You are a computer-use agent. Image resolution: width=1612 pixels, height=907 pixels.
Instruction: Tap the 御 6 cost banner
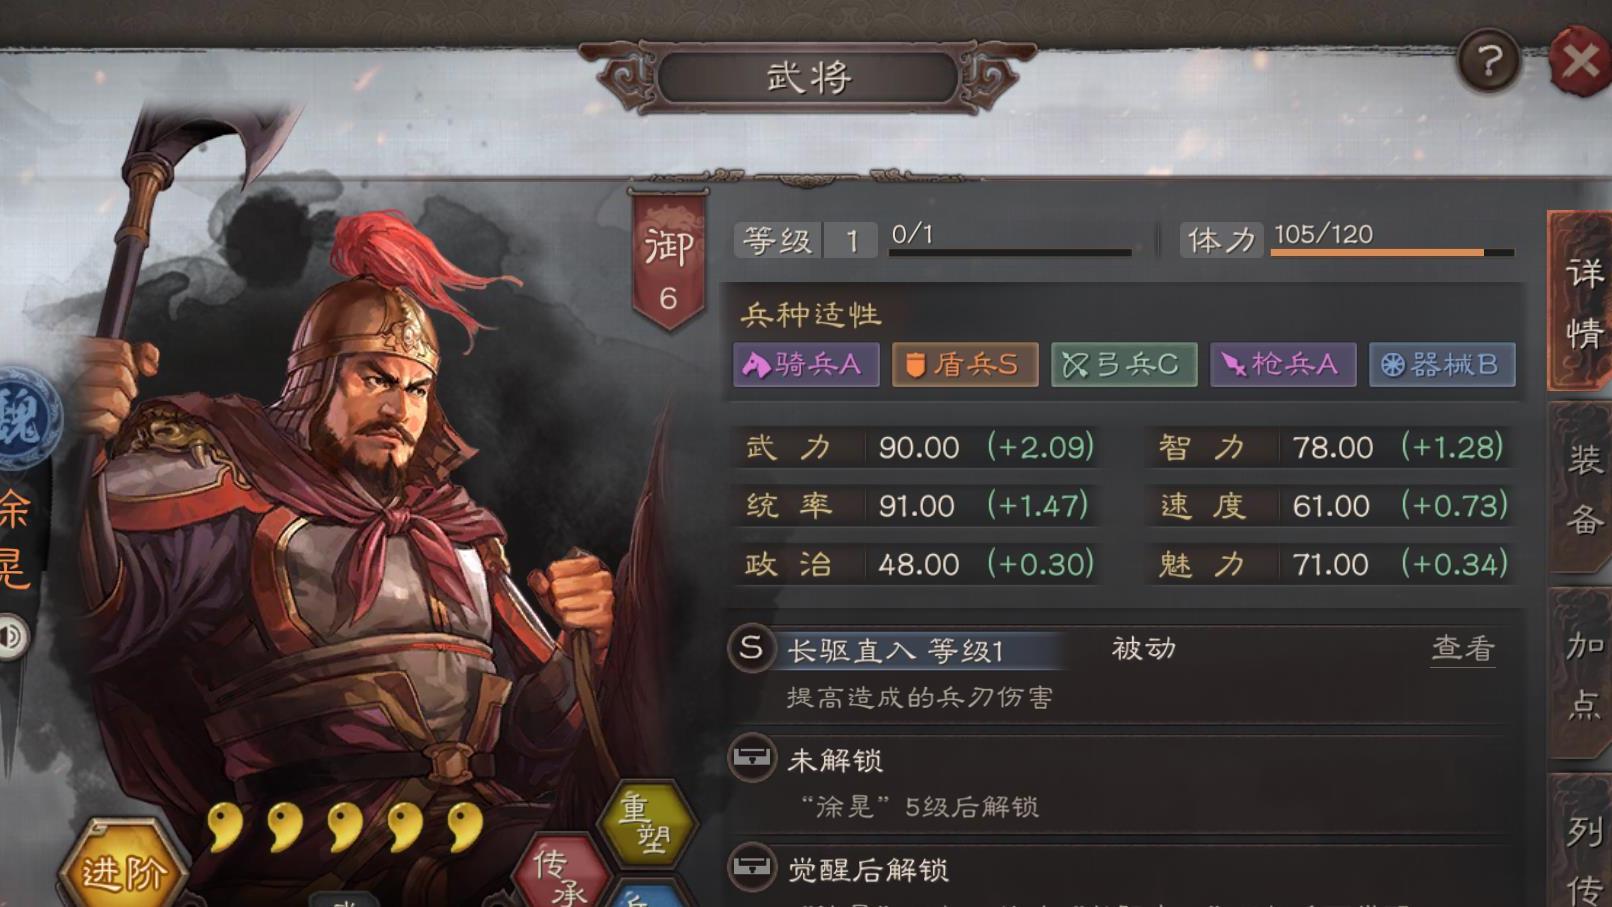667,261
